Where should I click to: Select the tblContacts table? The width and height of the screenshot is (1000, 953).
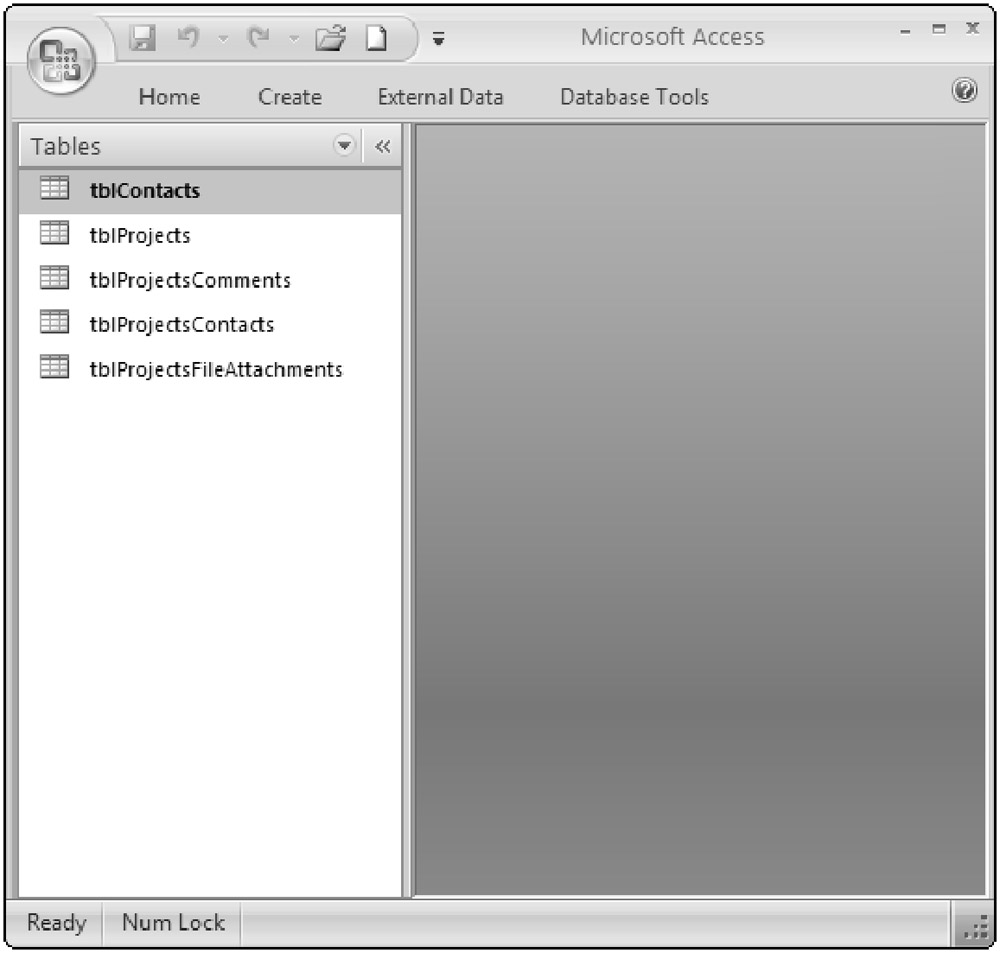[x=144, y=190]
